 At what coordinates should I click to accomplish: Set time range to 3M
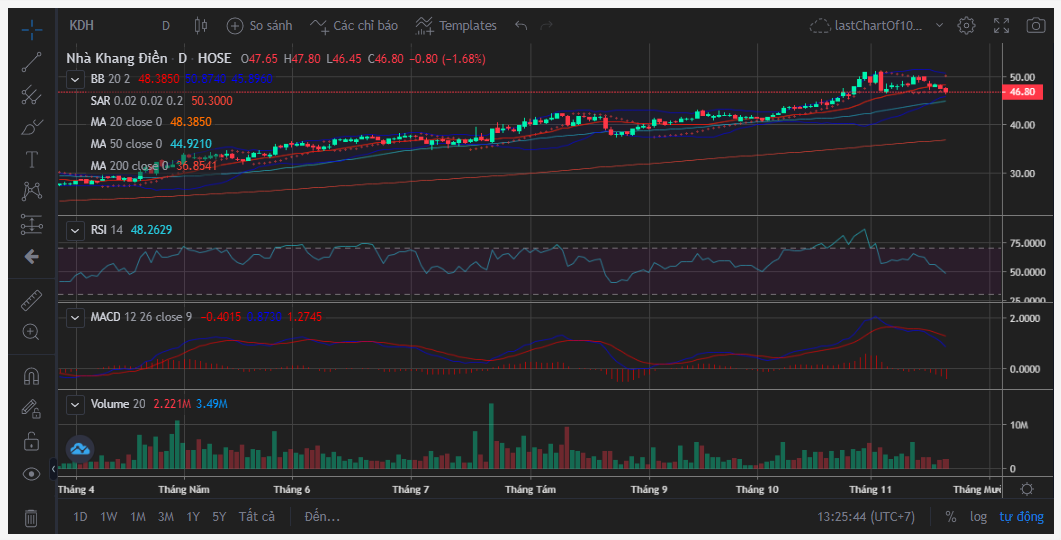tap(166, 517)
